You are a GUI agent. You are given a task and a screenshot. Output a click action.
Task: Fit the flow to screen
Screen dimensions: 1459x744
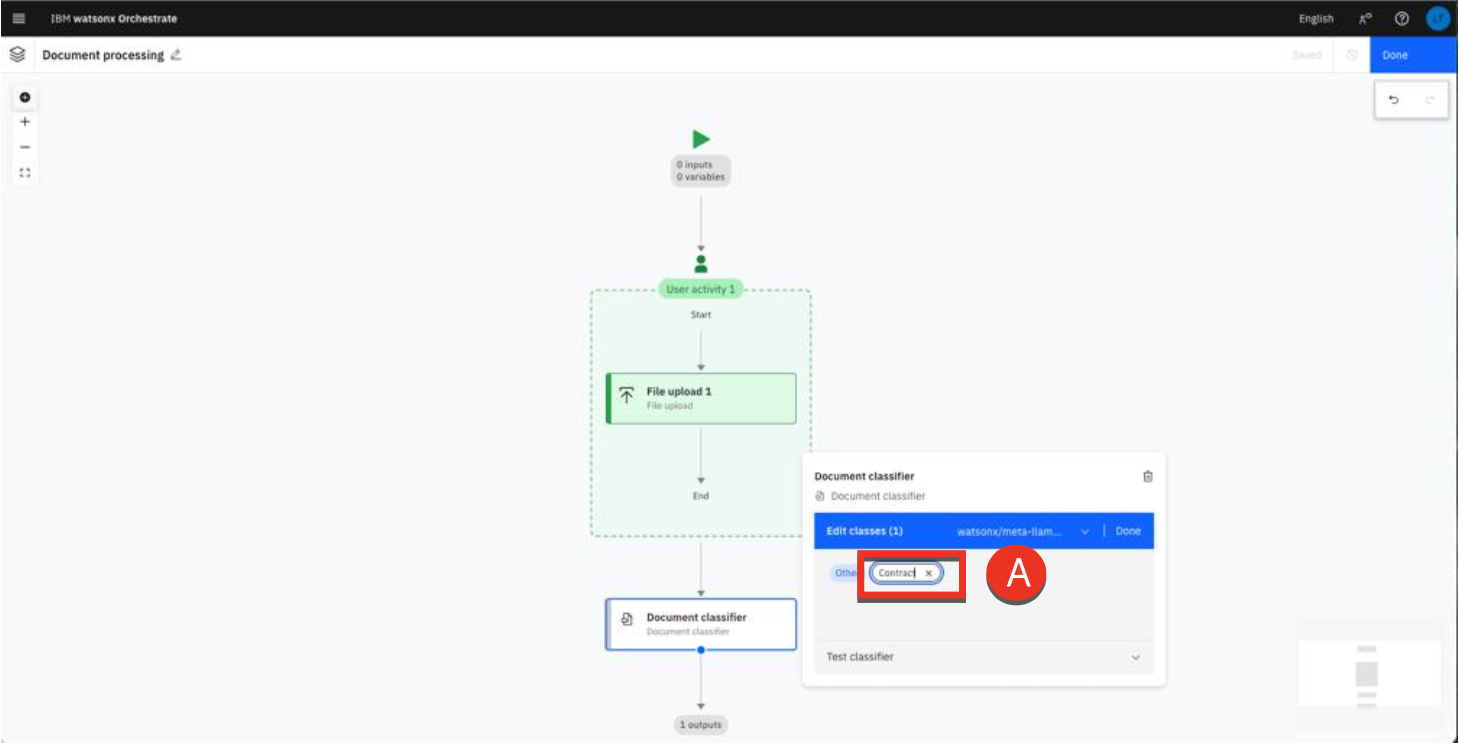pyautogui.click(x=25, y=172)
